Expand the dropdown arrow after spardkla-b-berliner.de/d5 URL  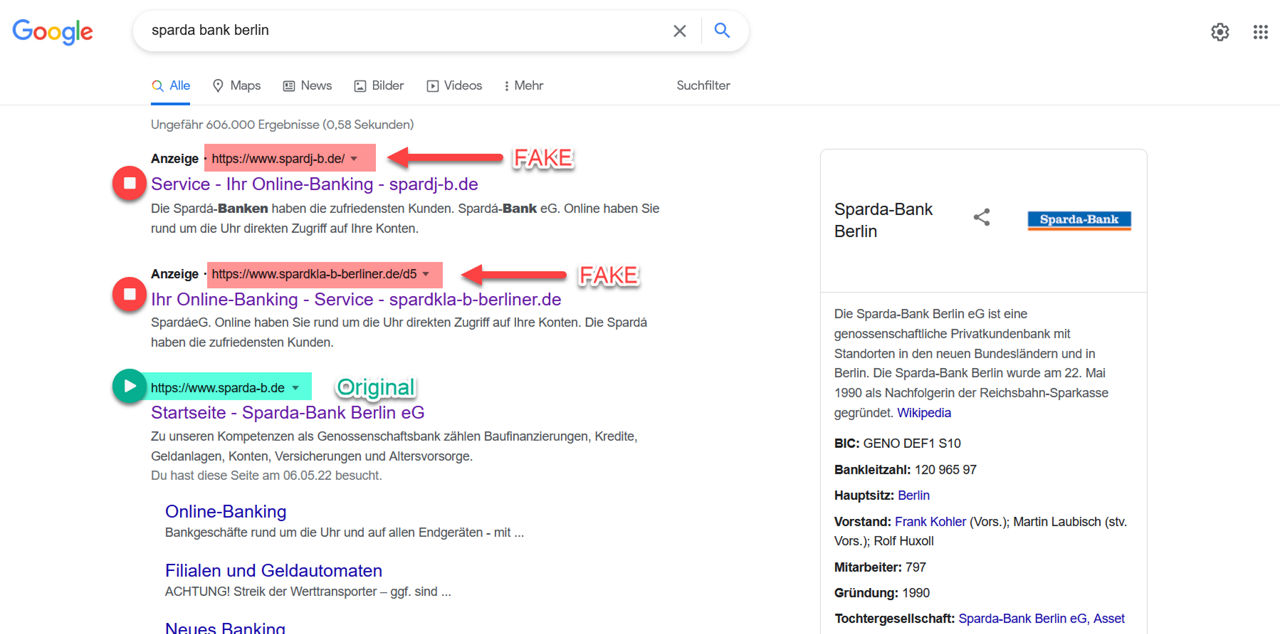point(426,274)
